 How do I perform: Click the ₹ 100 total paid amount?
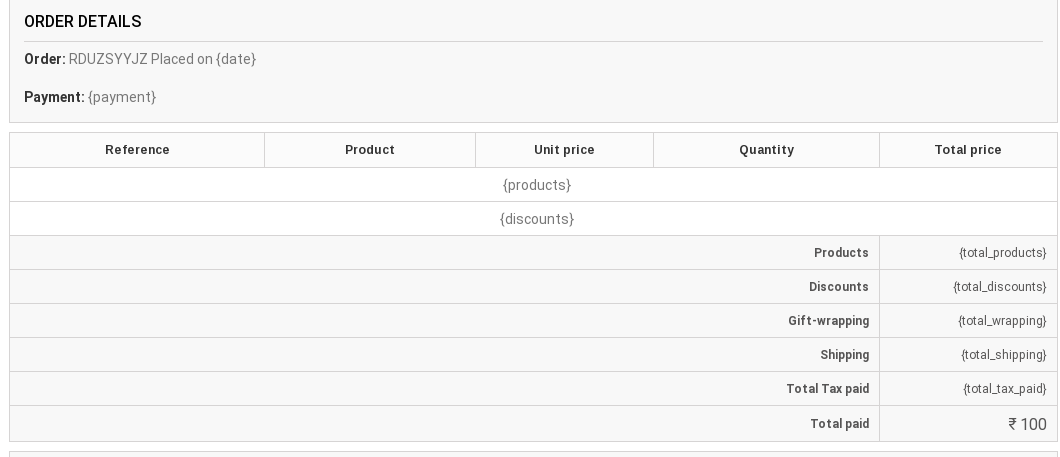coord(1027,424)
